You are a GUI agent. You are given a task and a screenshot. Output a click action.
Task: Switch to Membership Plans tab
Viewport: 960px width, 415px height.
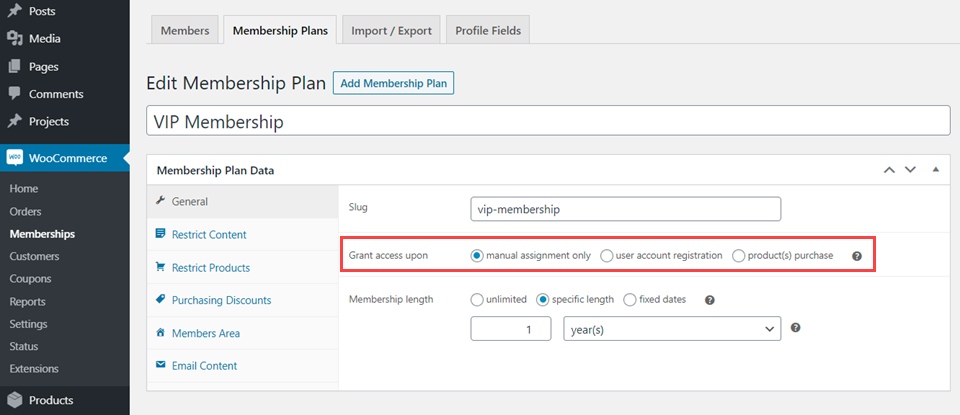point(280,31)
